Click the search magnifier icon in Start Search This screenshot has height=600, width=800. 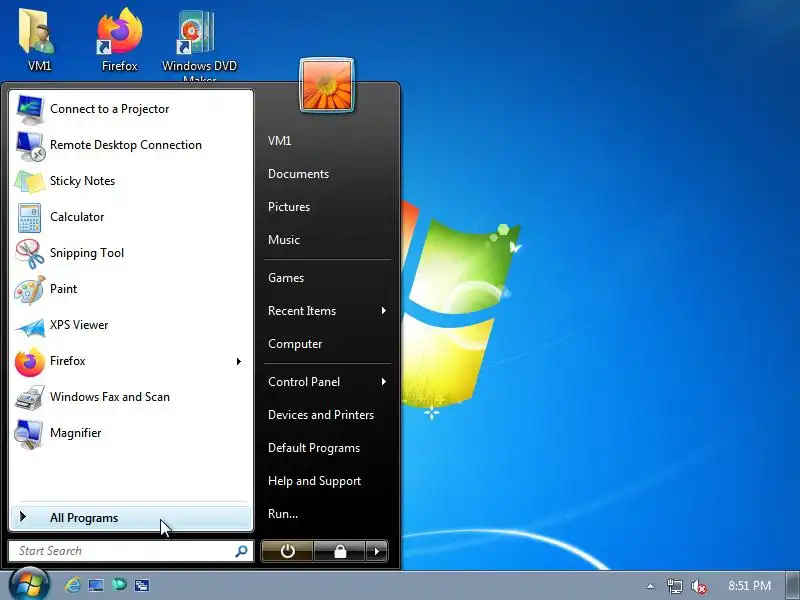tap(241, 551)
